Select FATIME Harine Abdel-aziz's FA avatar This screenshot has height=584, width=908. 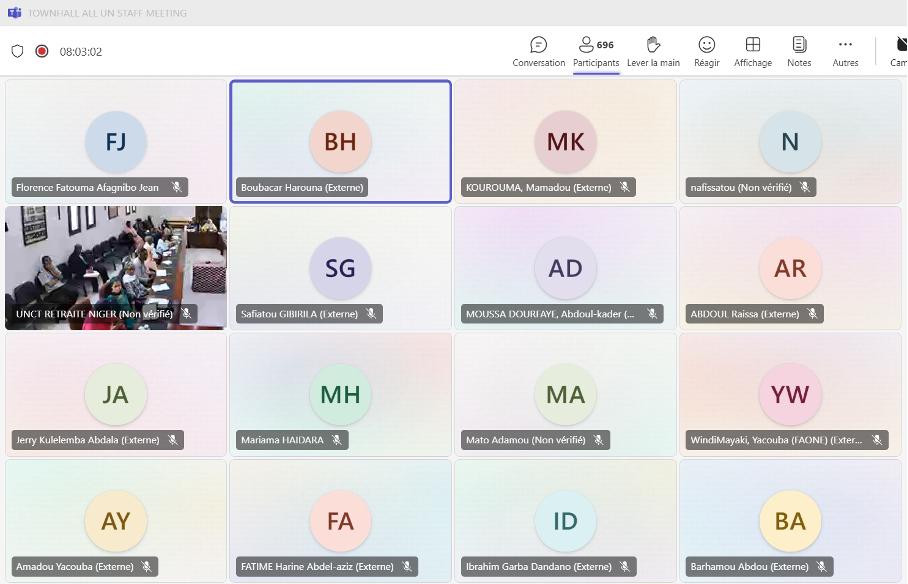click(340, 521)
